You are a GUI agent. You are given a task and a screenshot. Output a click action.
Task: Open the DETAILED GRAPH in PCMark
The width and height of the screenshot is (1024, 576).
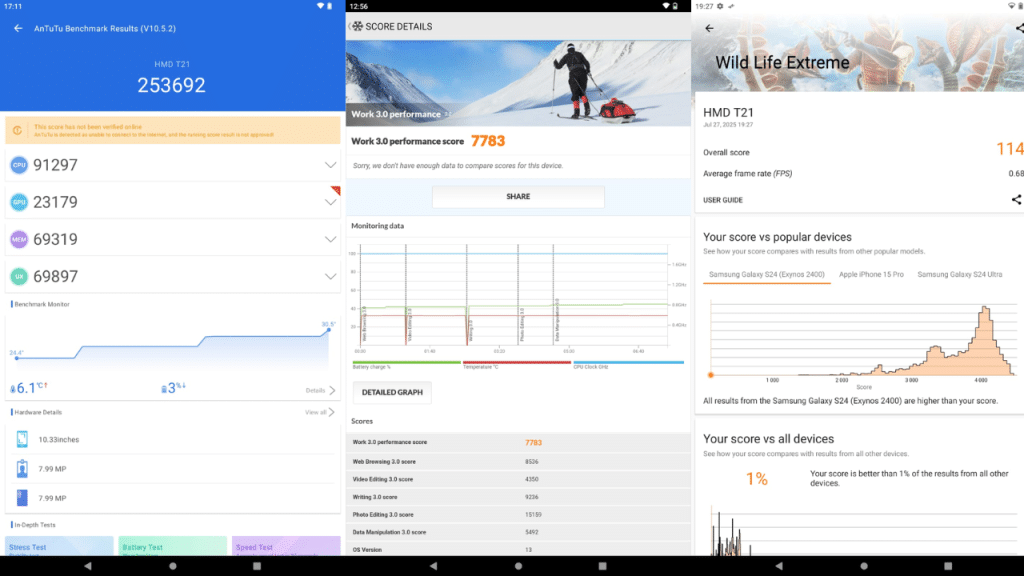coord(392,392)
